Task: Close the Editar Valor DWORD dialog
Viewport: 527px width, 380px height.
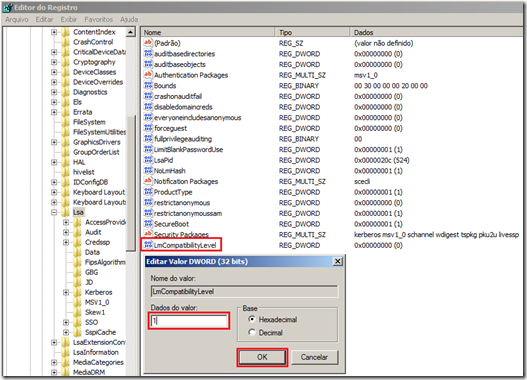Action: (337, 261)
